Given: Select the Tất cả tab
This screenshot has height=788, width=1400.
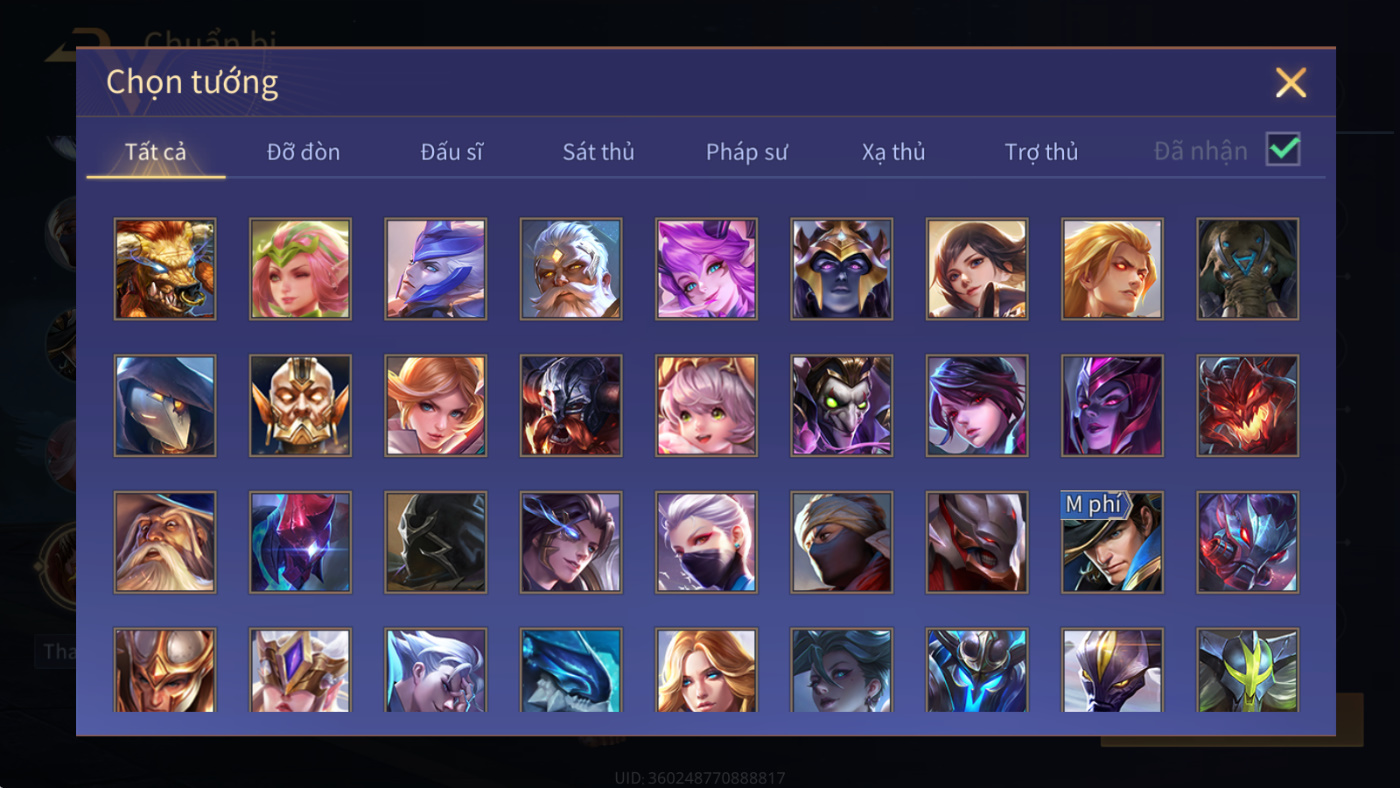Looking at the screenshot, I should (x=156, y=152).
